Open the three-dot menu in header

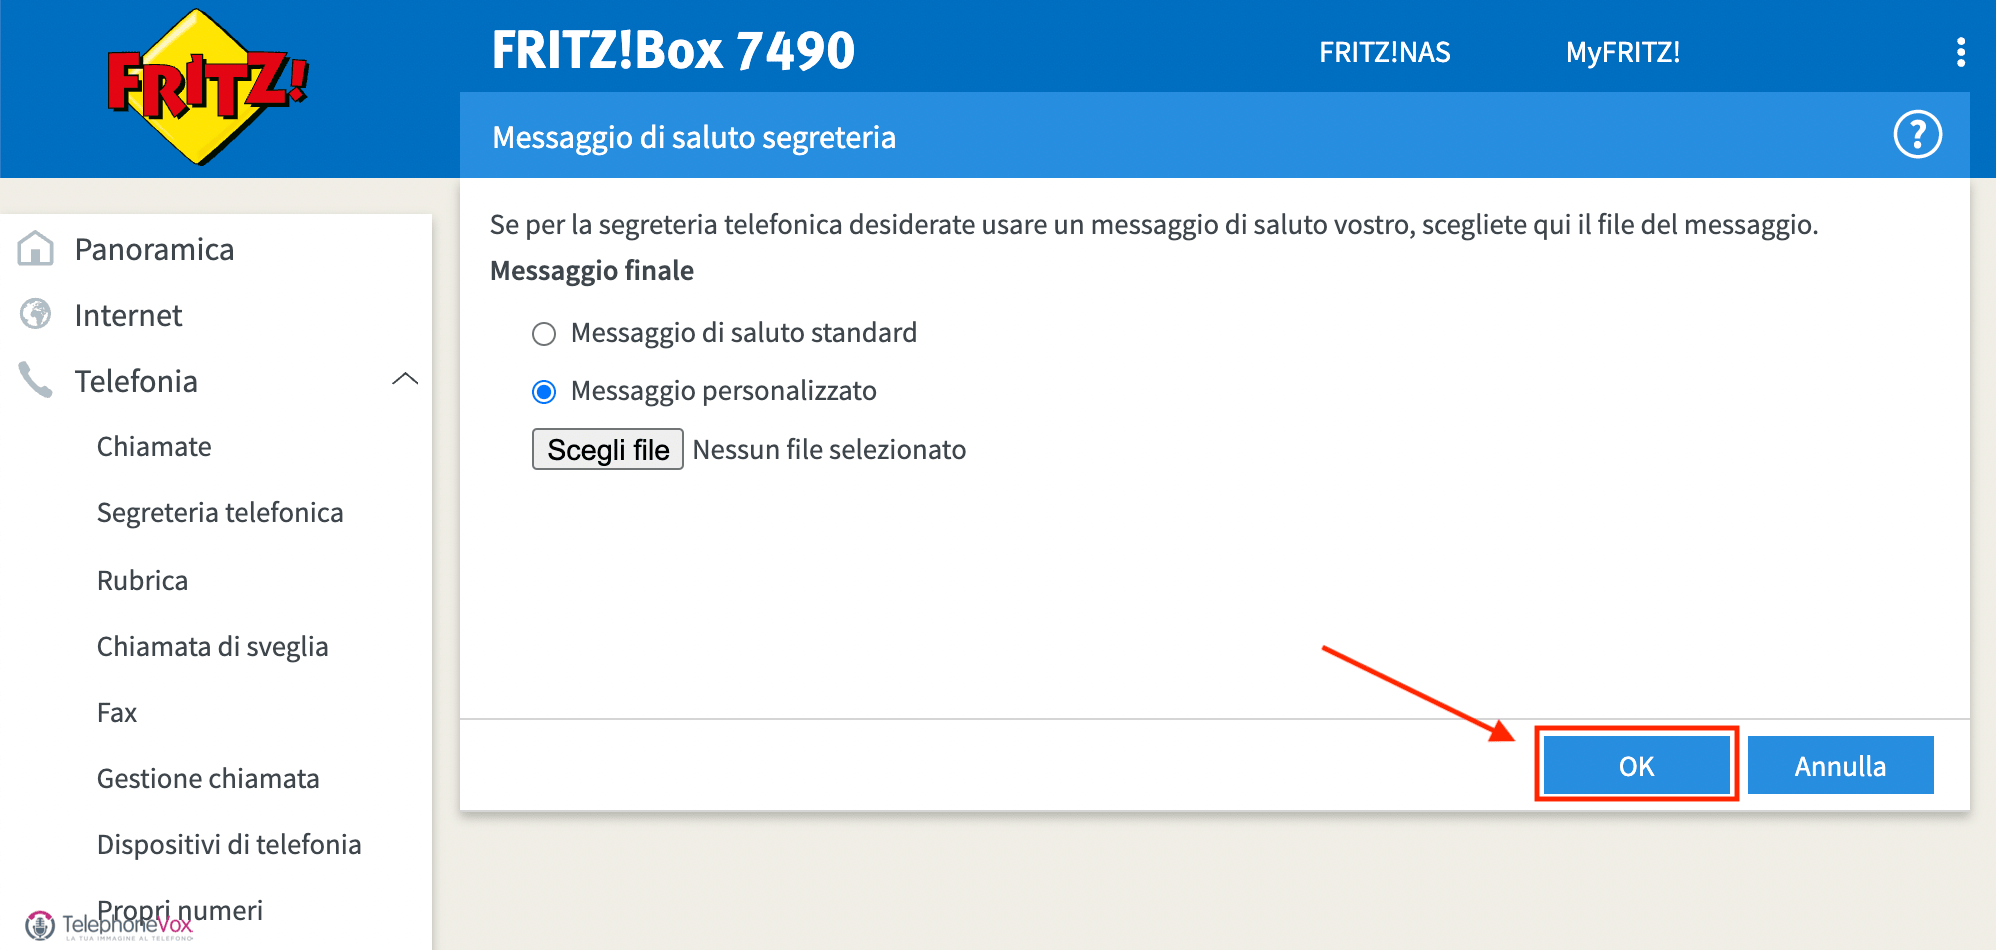click(x=1960, y=52)
